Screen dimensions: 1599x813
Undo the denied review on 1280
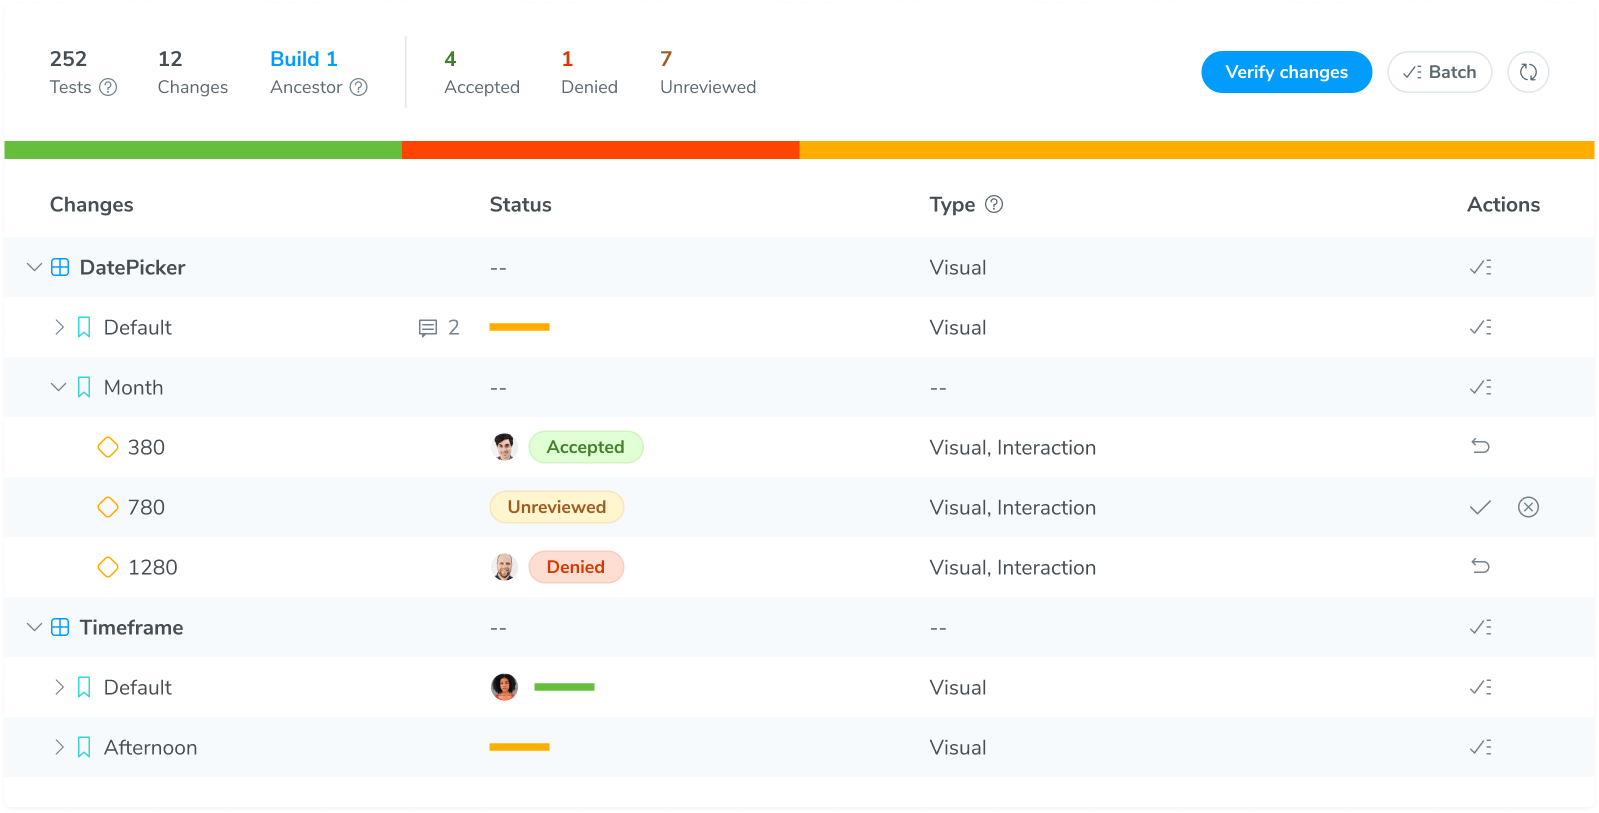coord(1480,567)
